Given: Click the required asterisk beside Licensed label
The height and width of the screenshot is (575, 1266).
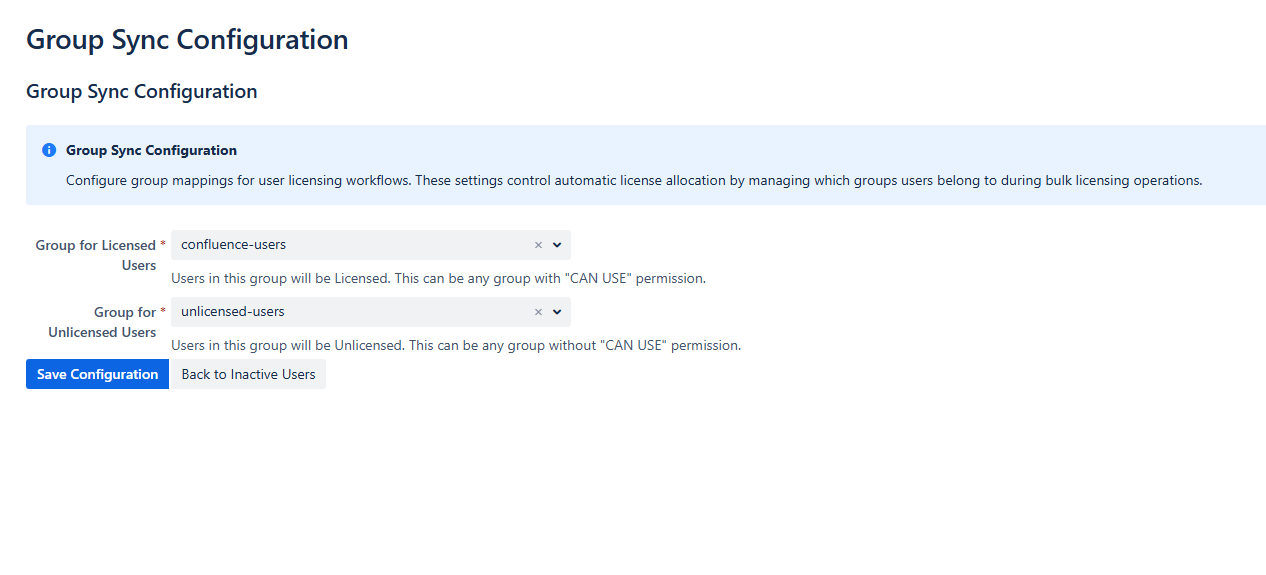Looking at the screenshot, I should [x=163, y=244].
